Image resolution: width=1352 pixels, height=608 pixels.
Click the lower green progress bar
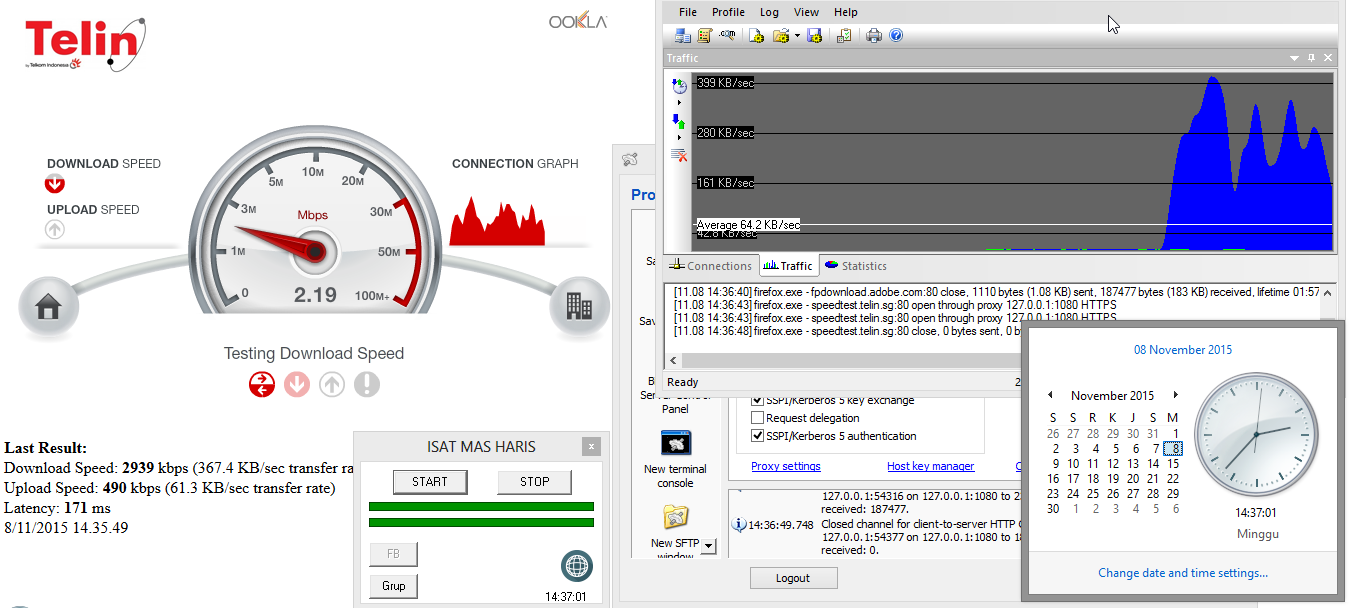(481, 522)
